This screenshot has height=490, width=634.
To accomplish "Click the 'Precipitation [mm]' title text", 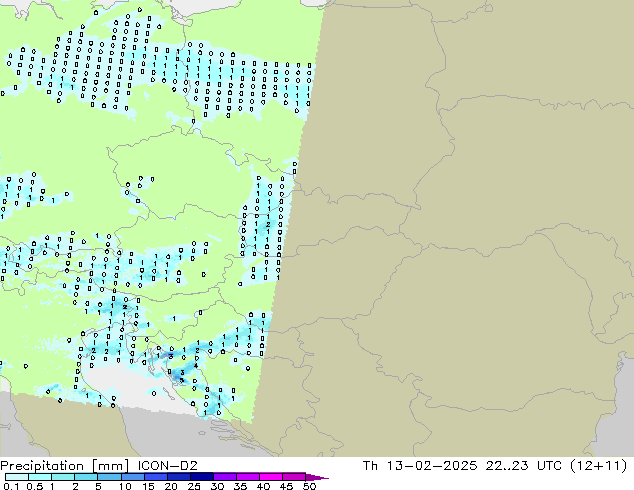I will tap(65, 466).
